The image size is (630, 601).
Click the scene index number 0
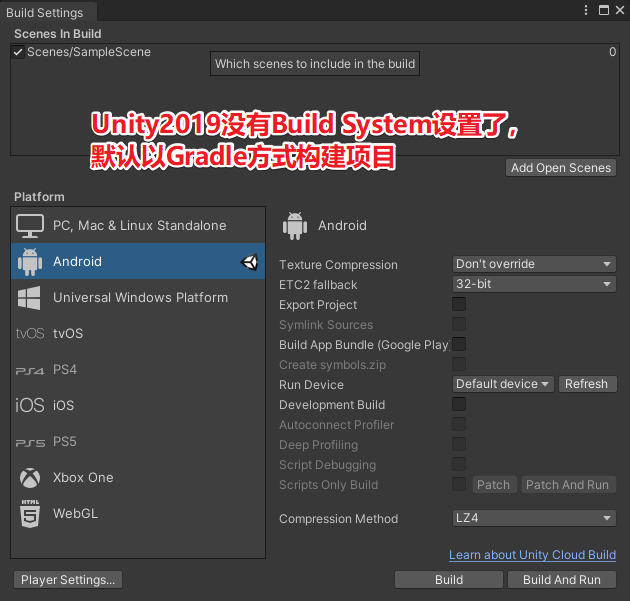tap(612, 52)
